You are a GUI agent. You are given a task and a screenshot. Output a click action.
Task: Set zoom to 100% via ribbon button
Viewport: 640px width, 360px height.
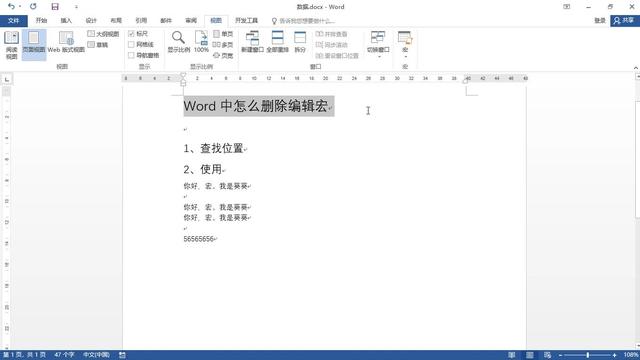(201, 42)
